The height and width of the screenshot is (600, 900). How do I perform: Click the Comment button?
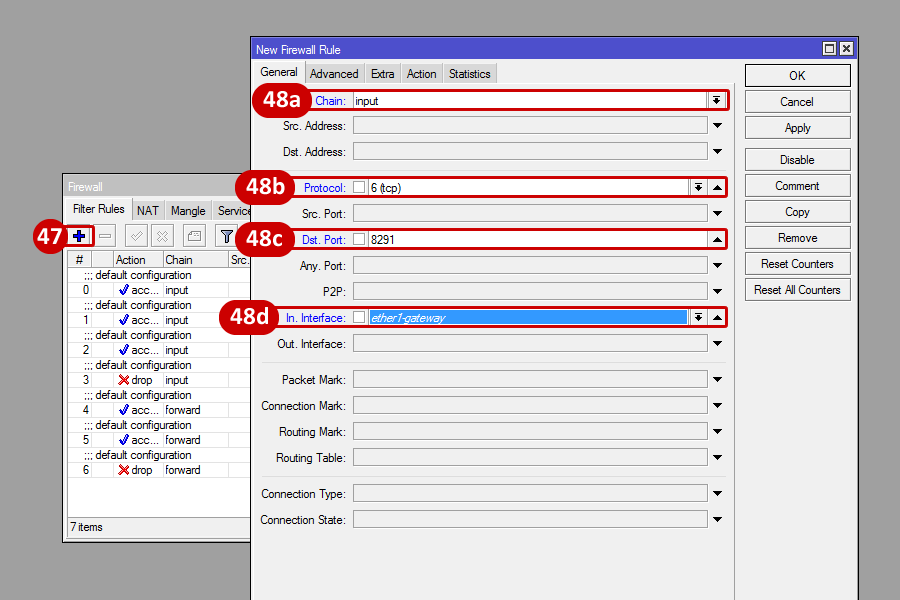[797, 185]
